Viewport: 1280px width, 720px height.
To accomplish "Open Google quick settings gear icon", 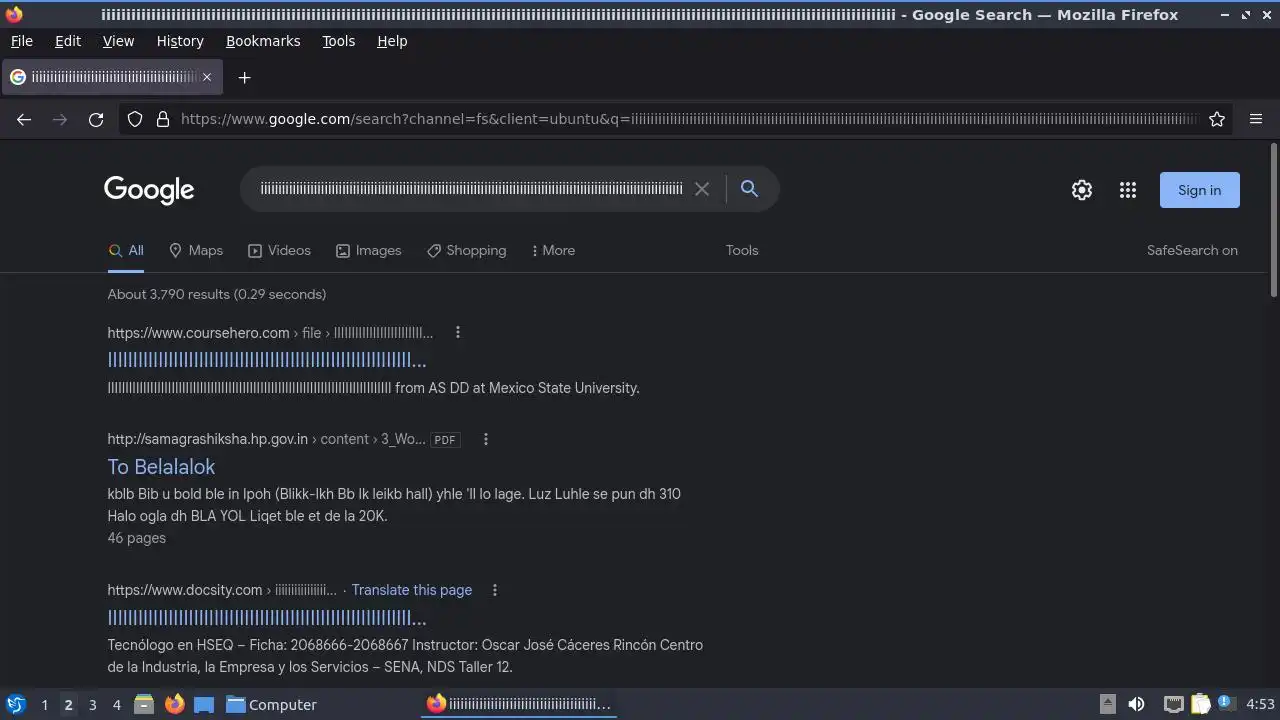I will click(x=1082, y=190).
